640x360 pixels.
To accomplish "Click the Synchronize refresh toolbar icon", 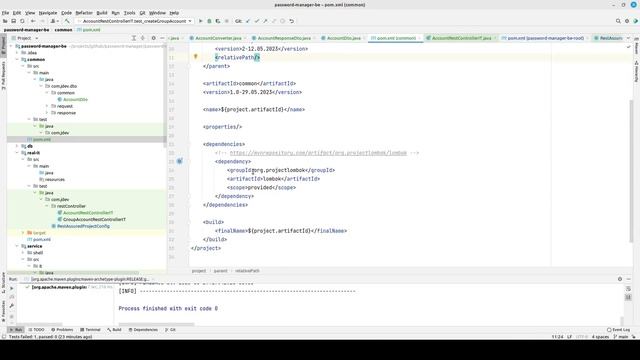I will pyautogui.click(x=22, y=21).
